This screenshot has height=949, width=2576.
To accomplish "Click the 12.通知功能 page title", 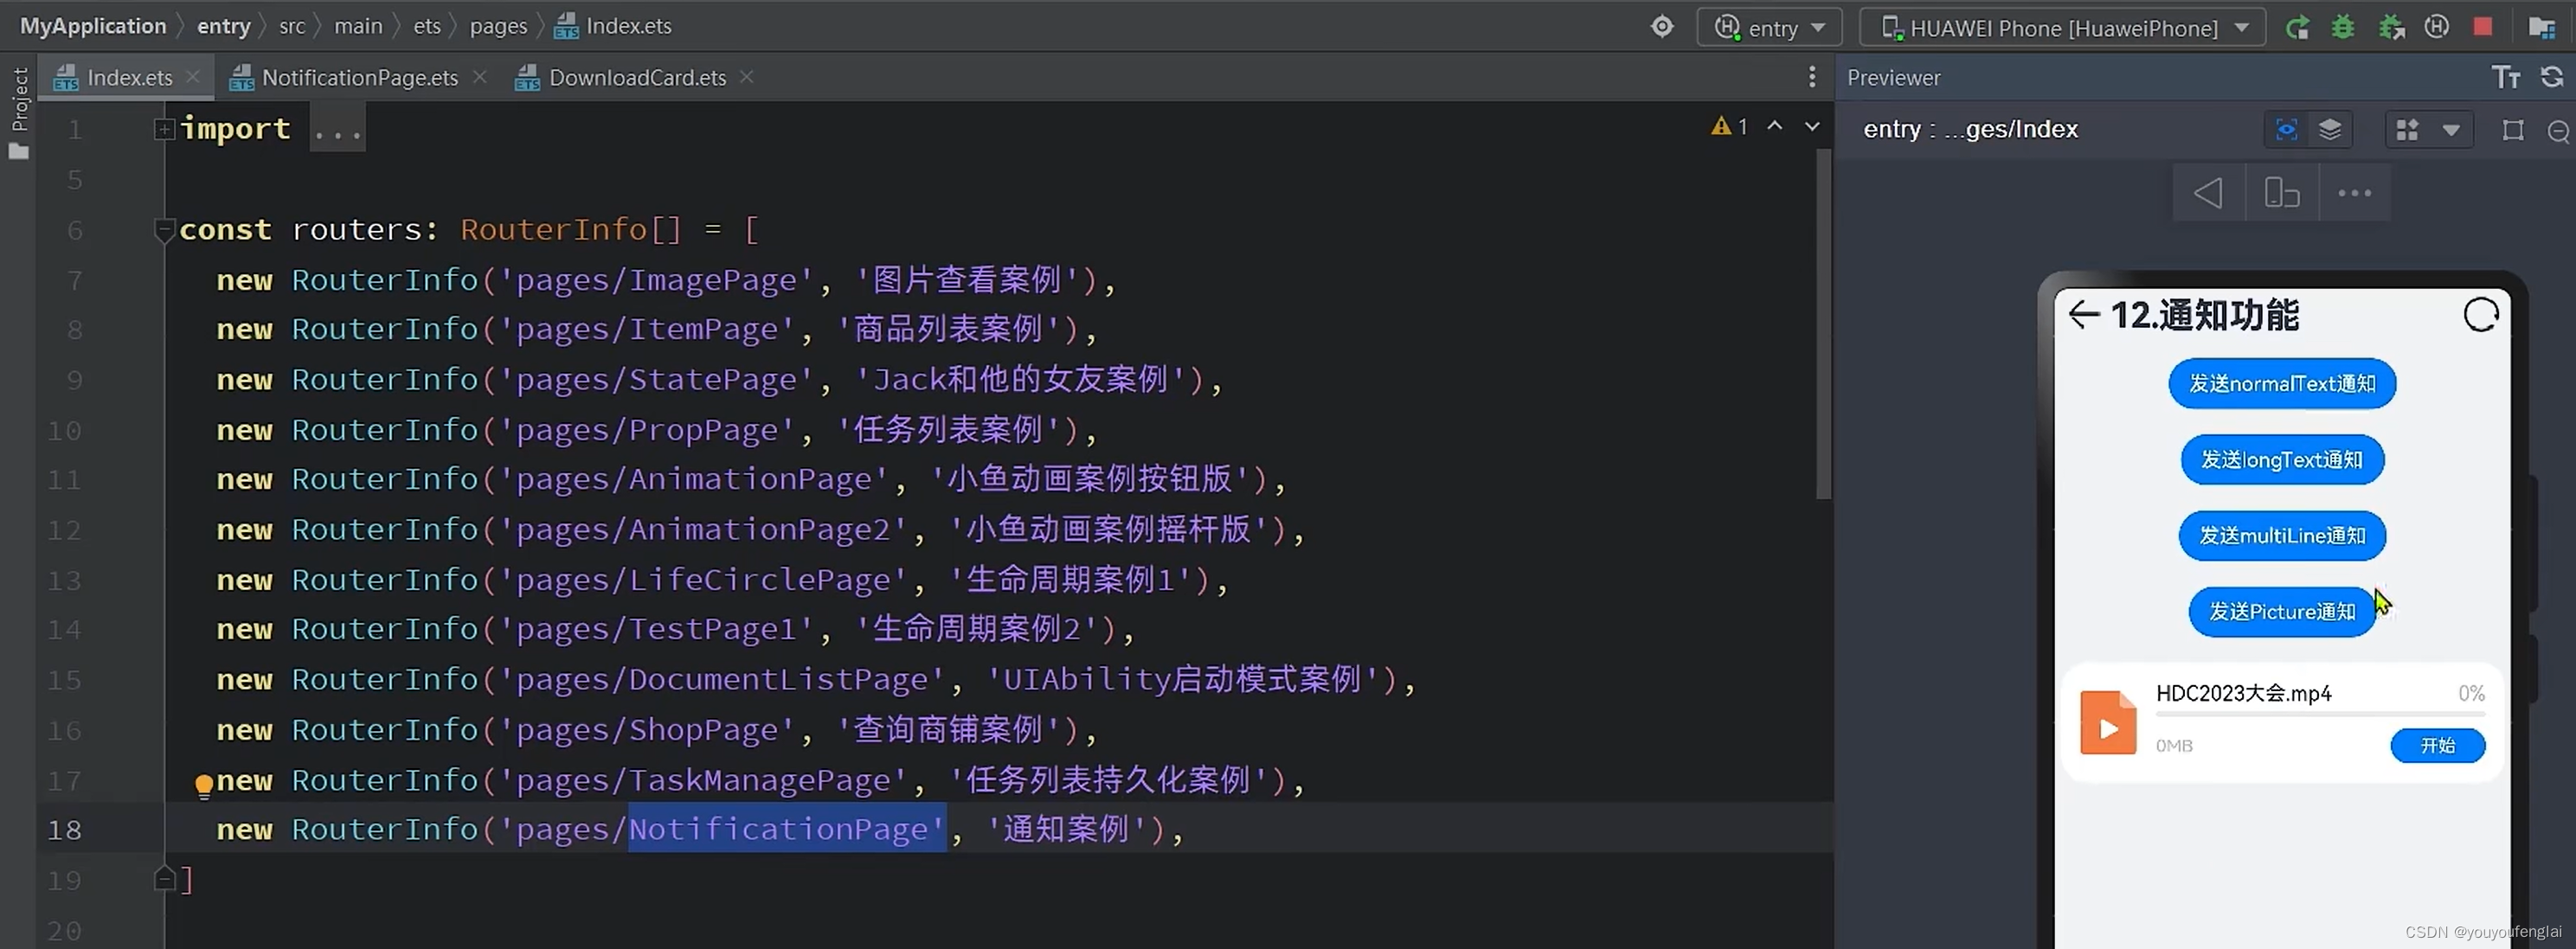I will [2204, 315].
